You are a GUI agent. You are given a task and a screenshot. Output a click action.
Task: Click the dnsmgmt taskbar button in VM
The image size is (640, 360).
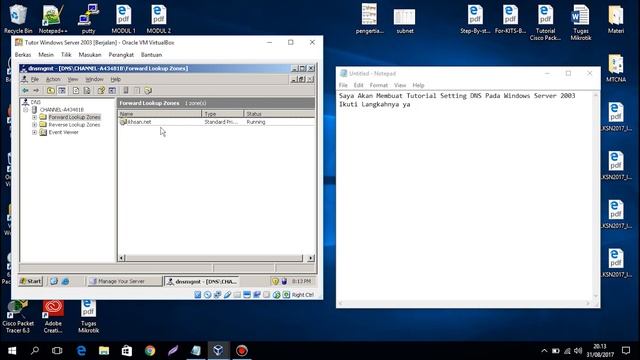pyautogui.click(x=202, y=281)
